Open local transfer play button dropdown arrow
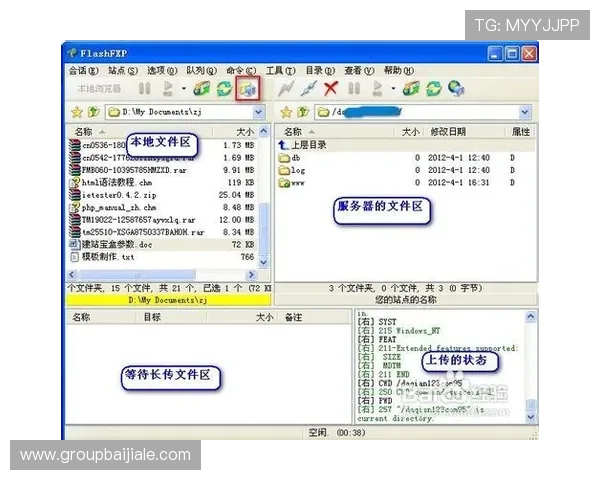The height and width of the screenshot is (480, 600). [x=184, y=88]
